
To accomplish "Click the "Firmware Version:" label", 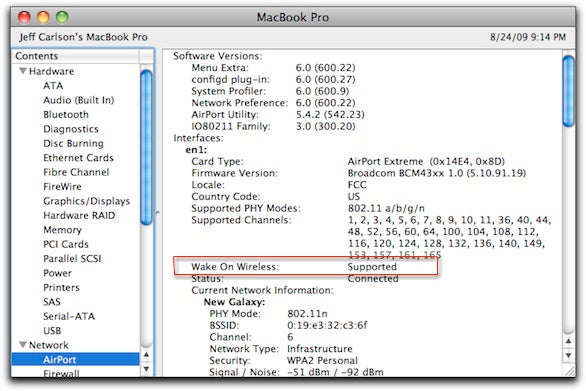I will [235, 173].
